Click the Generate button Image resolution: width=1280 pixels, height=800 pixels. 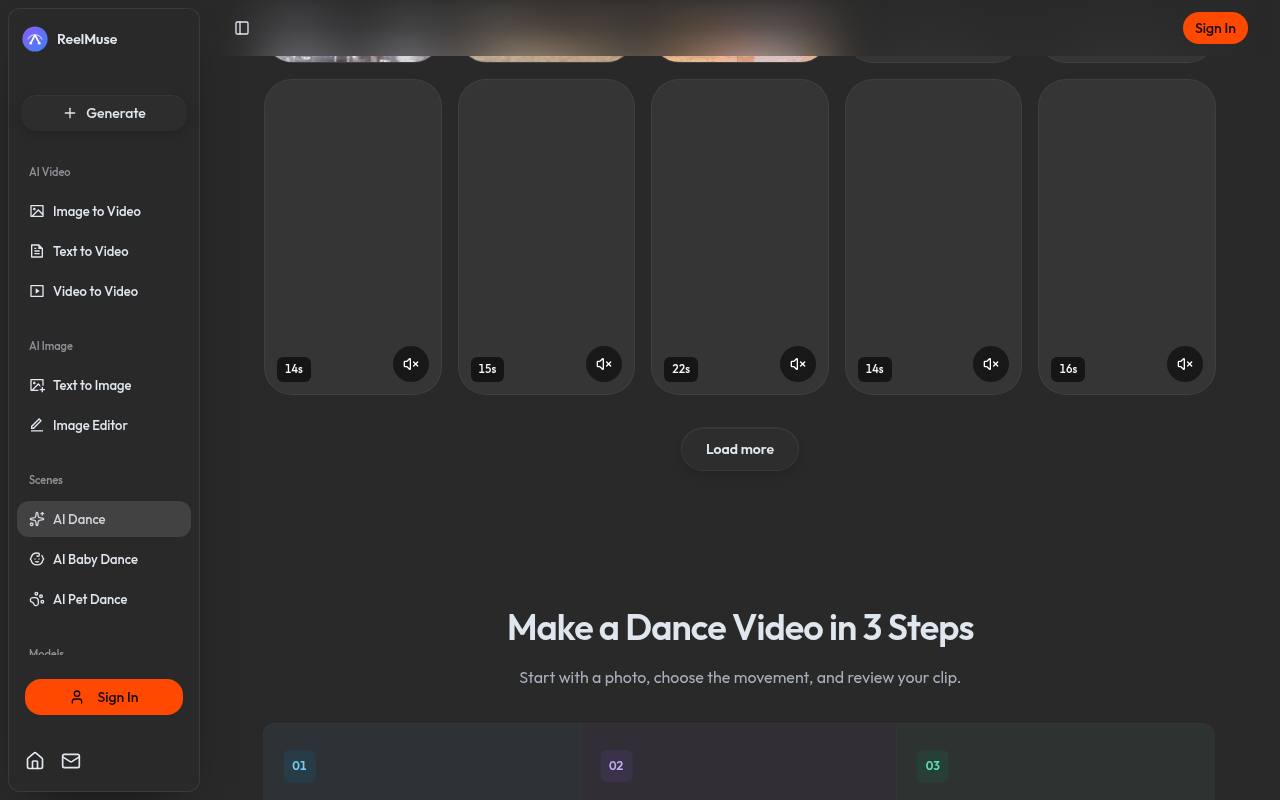104,113
